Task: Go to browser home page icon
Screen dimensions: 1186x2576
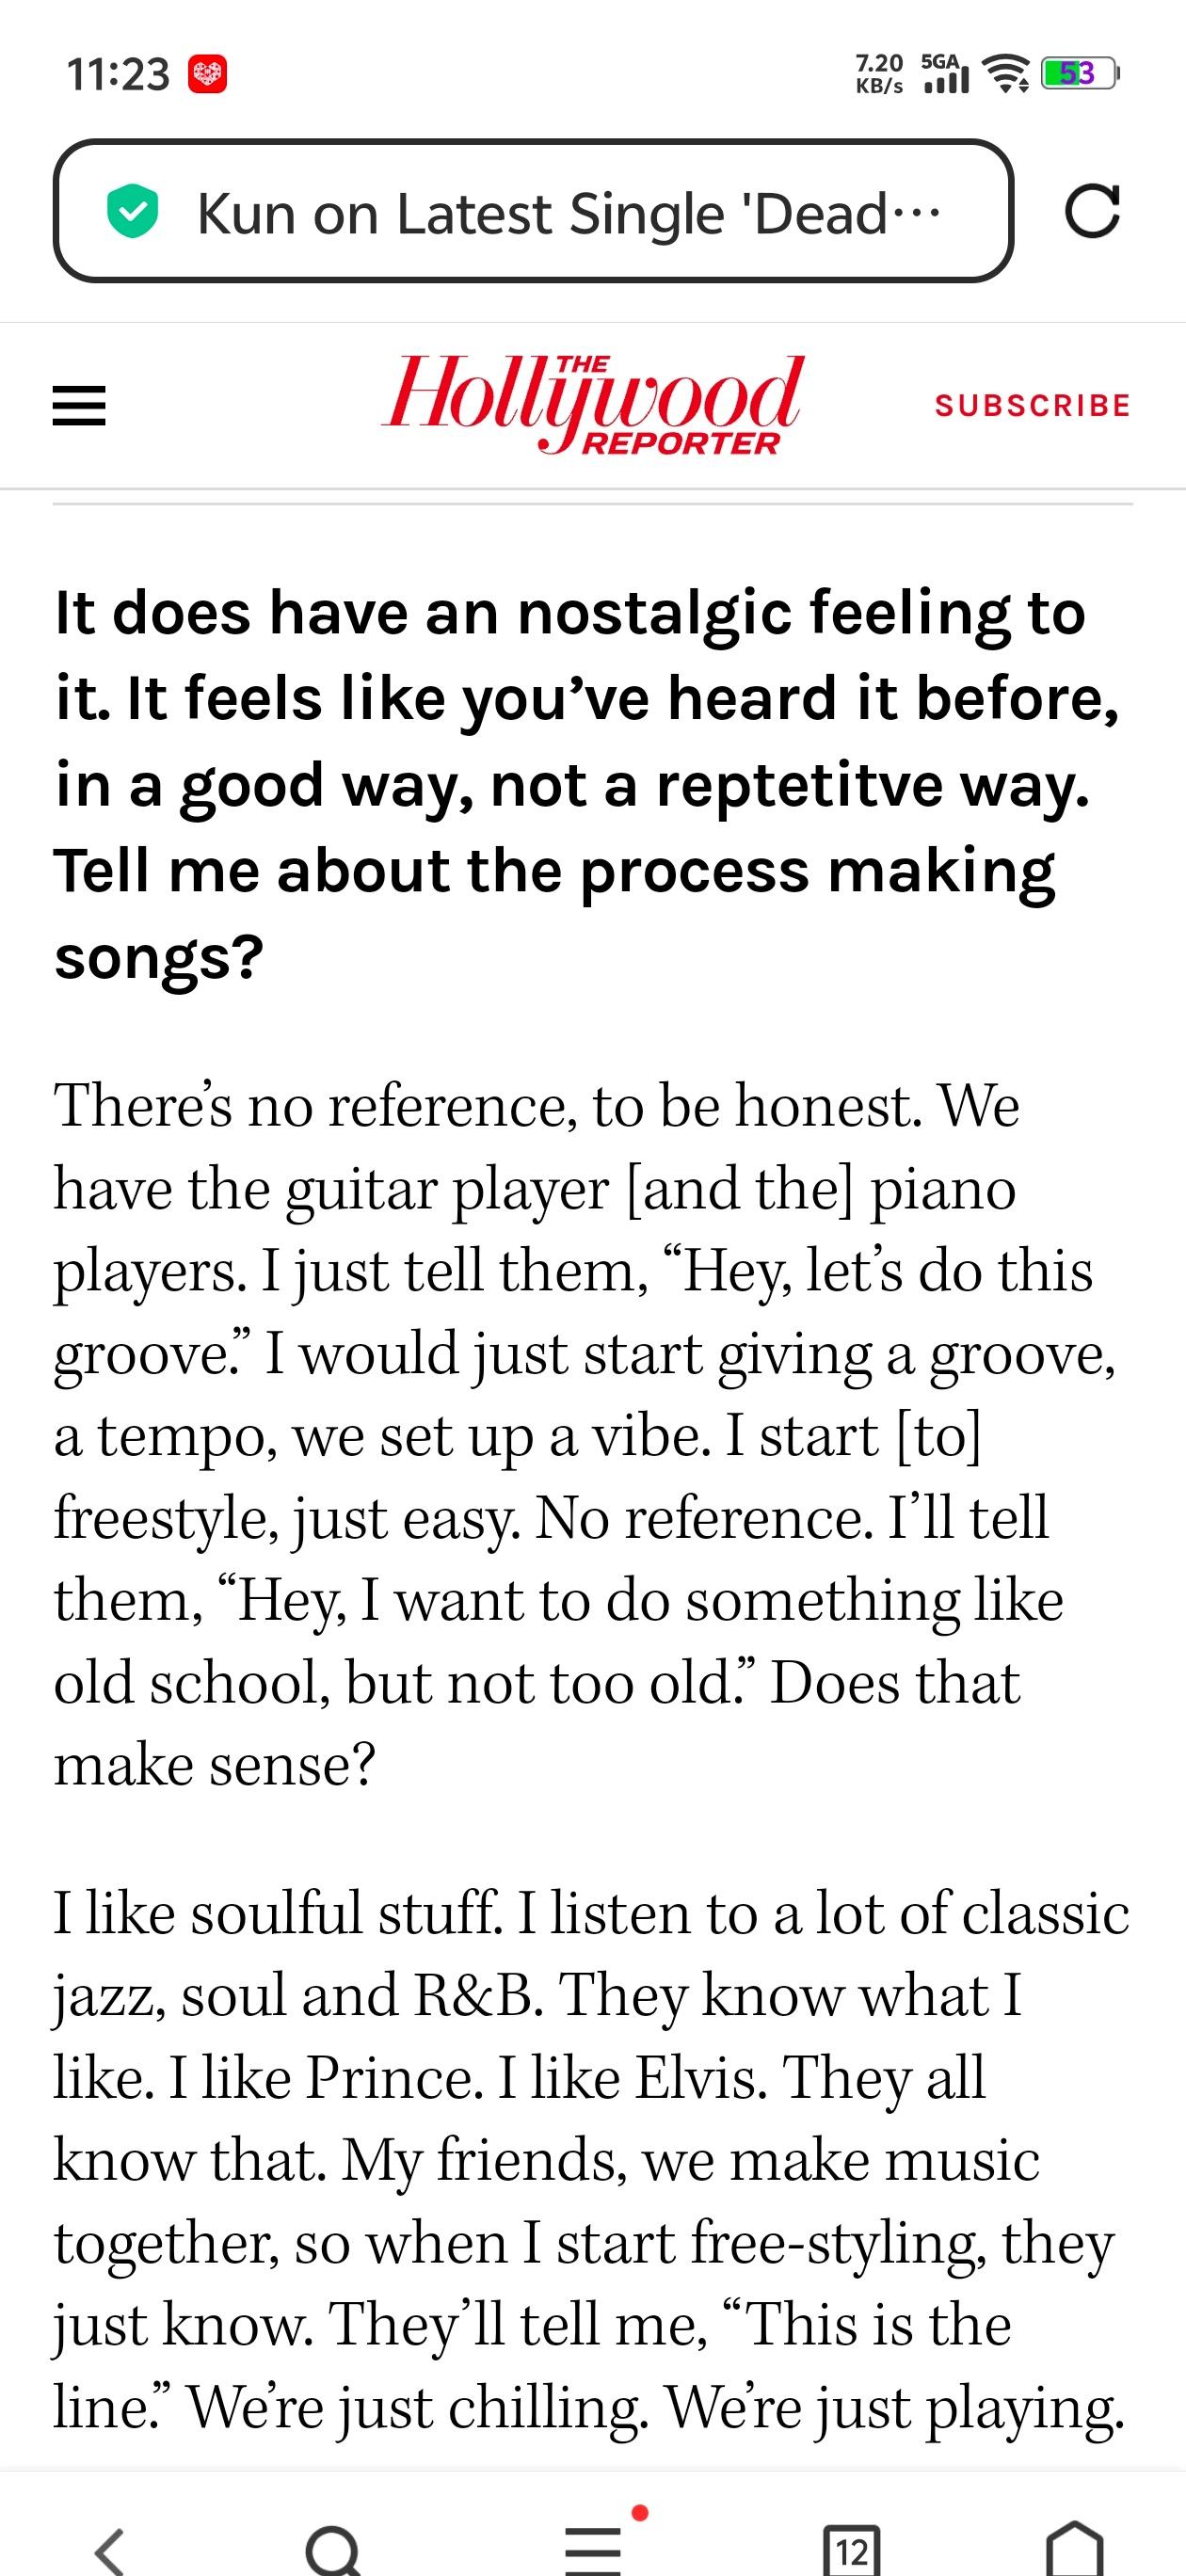Action: pyautogui.click(x=1075, y=2548)
